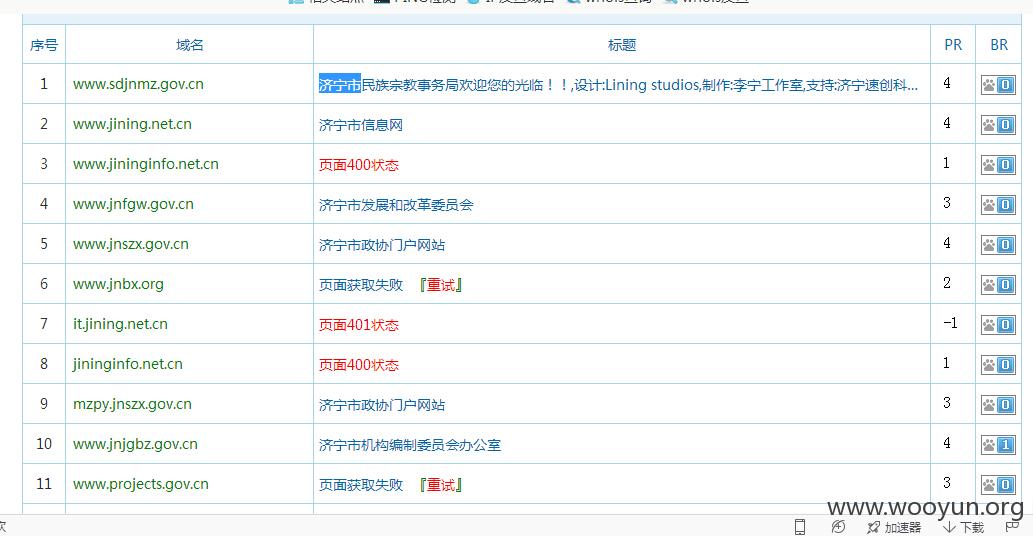Click 页面401状态 in it.jining.net.cn row

tap(359, 325)
